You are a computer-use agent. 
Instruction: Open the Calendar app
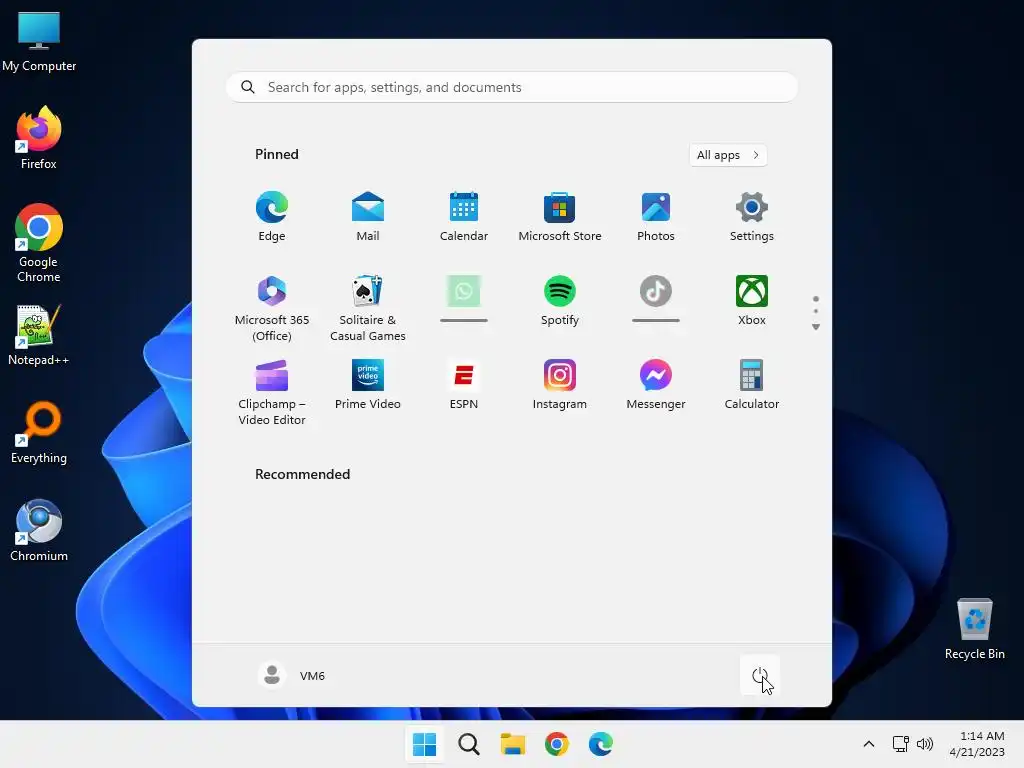[x=464, y=217]
